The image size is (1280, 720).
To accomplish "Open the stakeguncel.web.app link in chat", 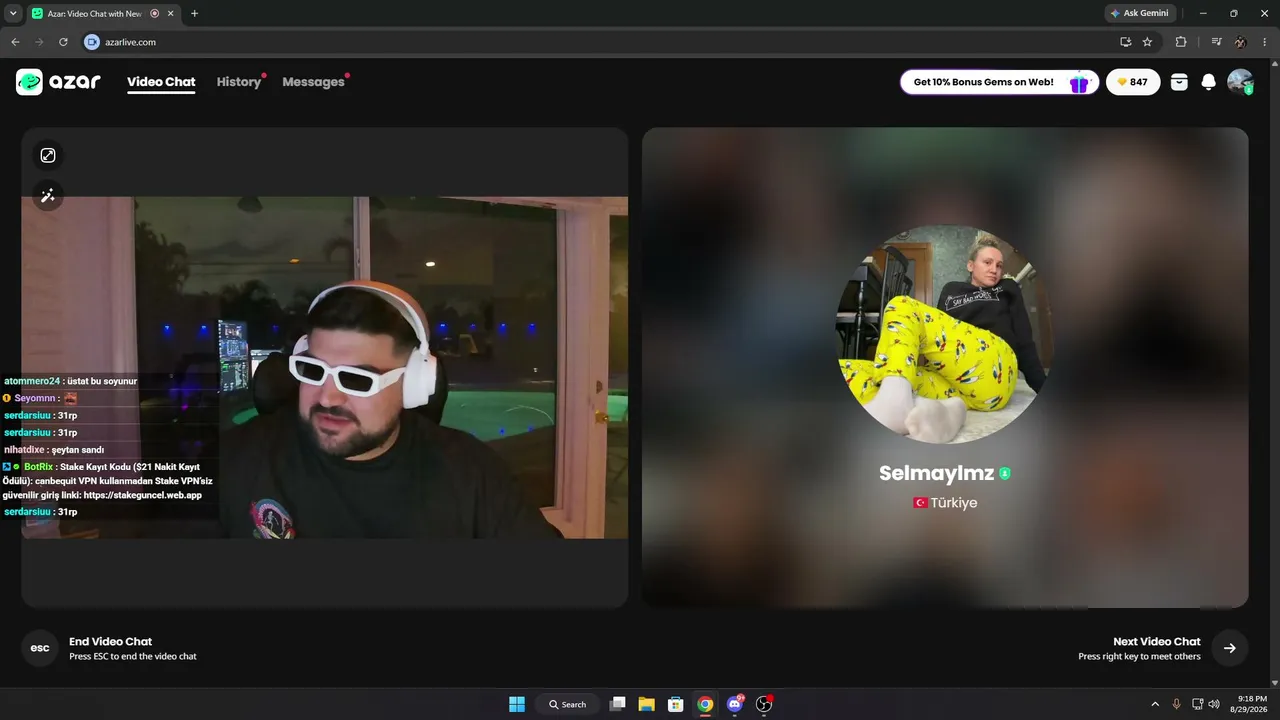I will (x=142, y=495).
